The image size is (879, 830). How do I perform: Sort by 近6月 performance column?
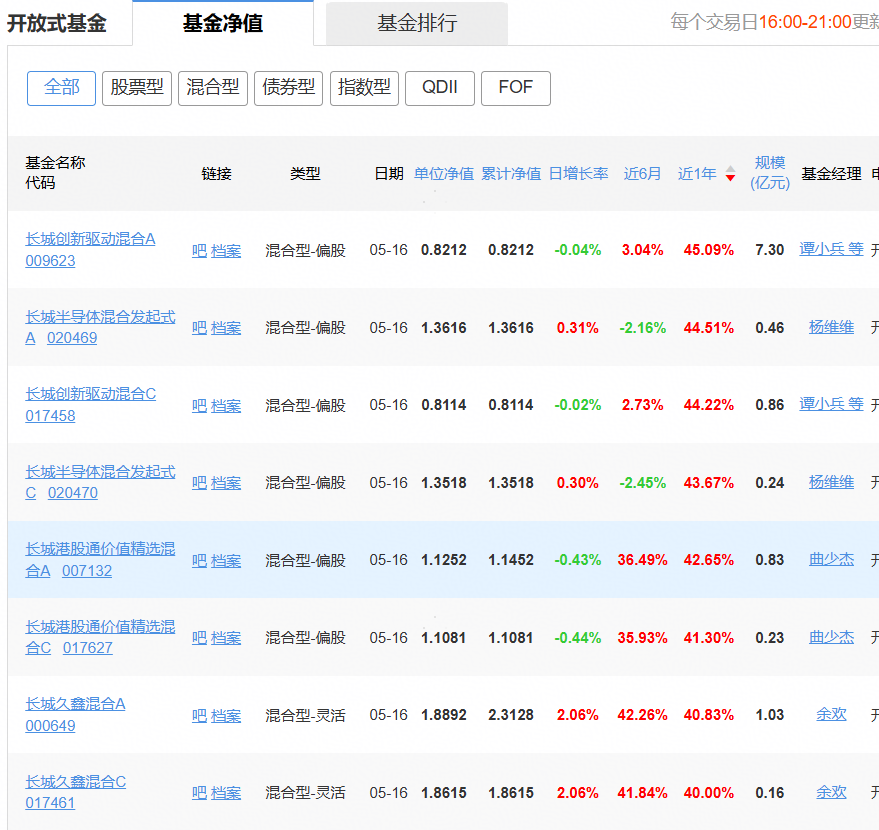pyautogui.click(x=642, y=173)
